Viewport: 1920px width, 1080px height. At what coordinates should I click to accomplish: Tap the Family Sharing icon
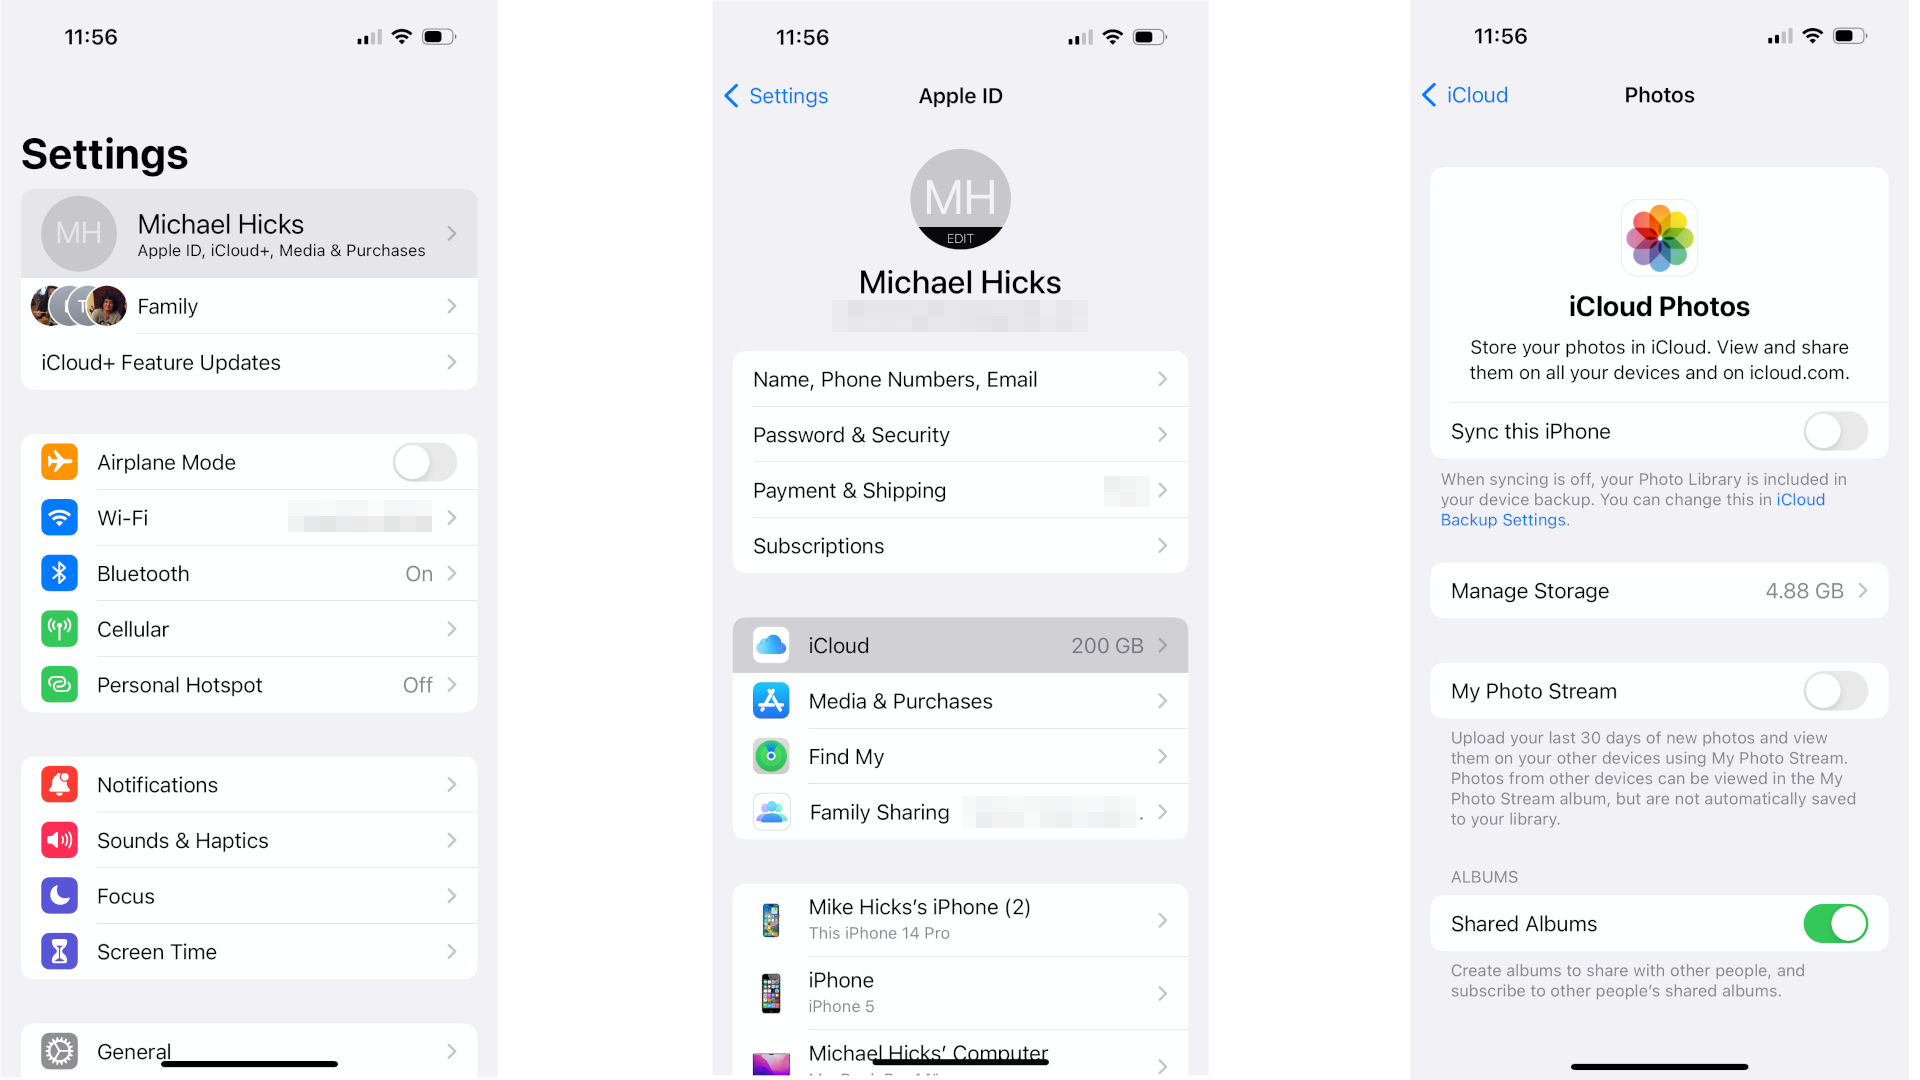tap(770, 812)
